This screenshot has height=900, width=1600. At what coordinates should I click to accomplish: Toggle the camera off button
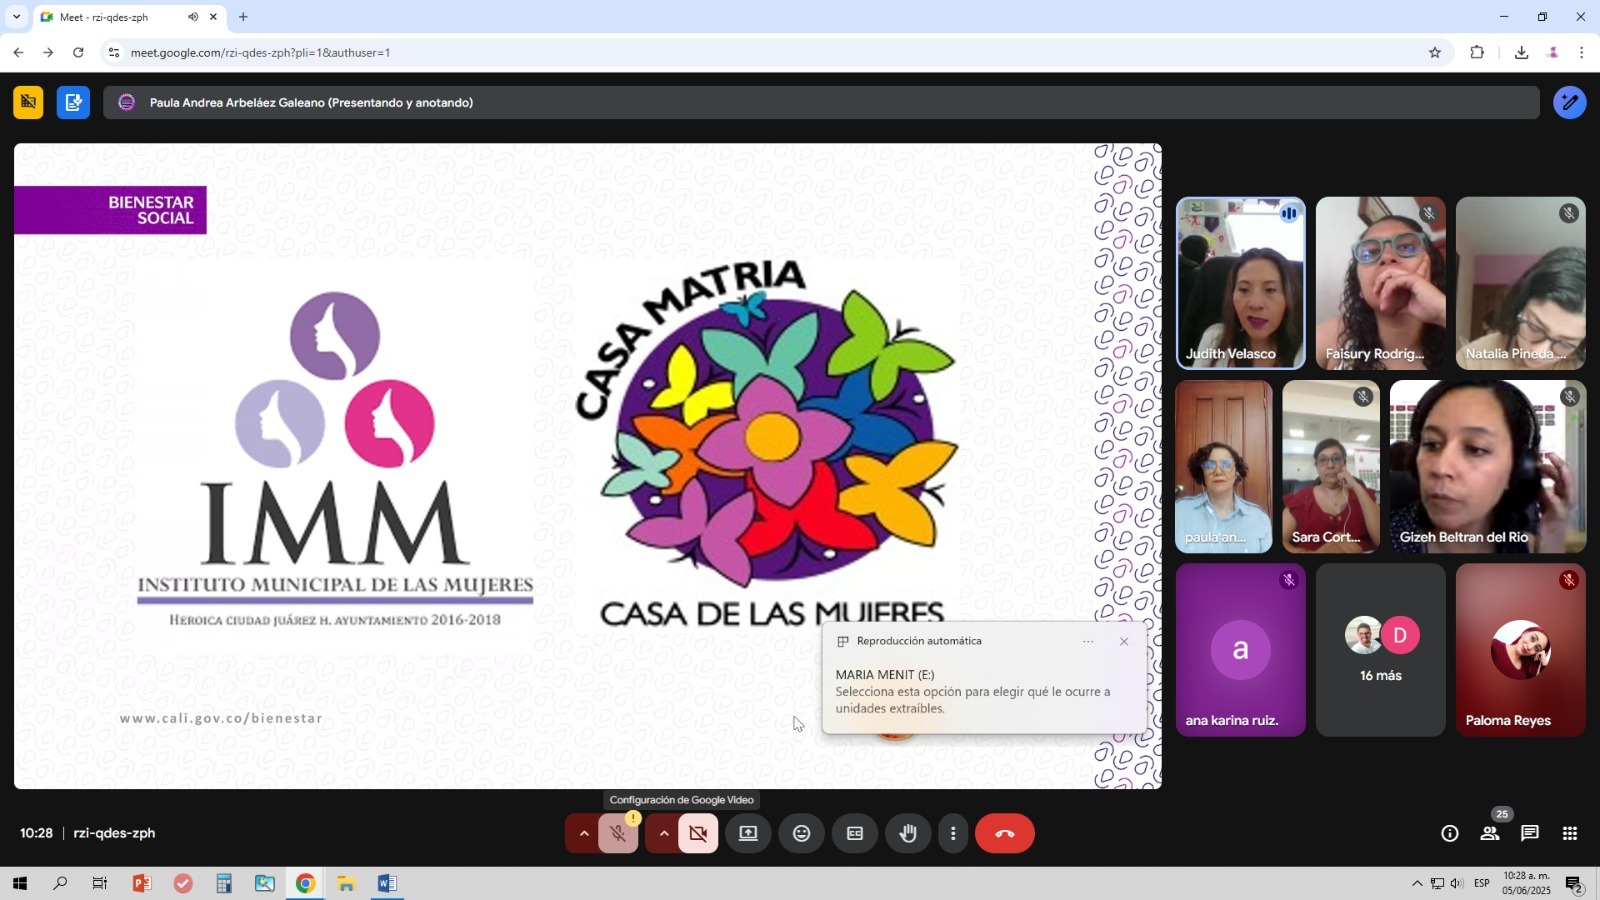[x=698, y=833]
